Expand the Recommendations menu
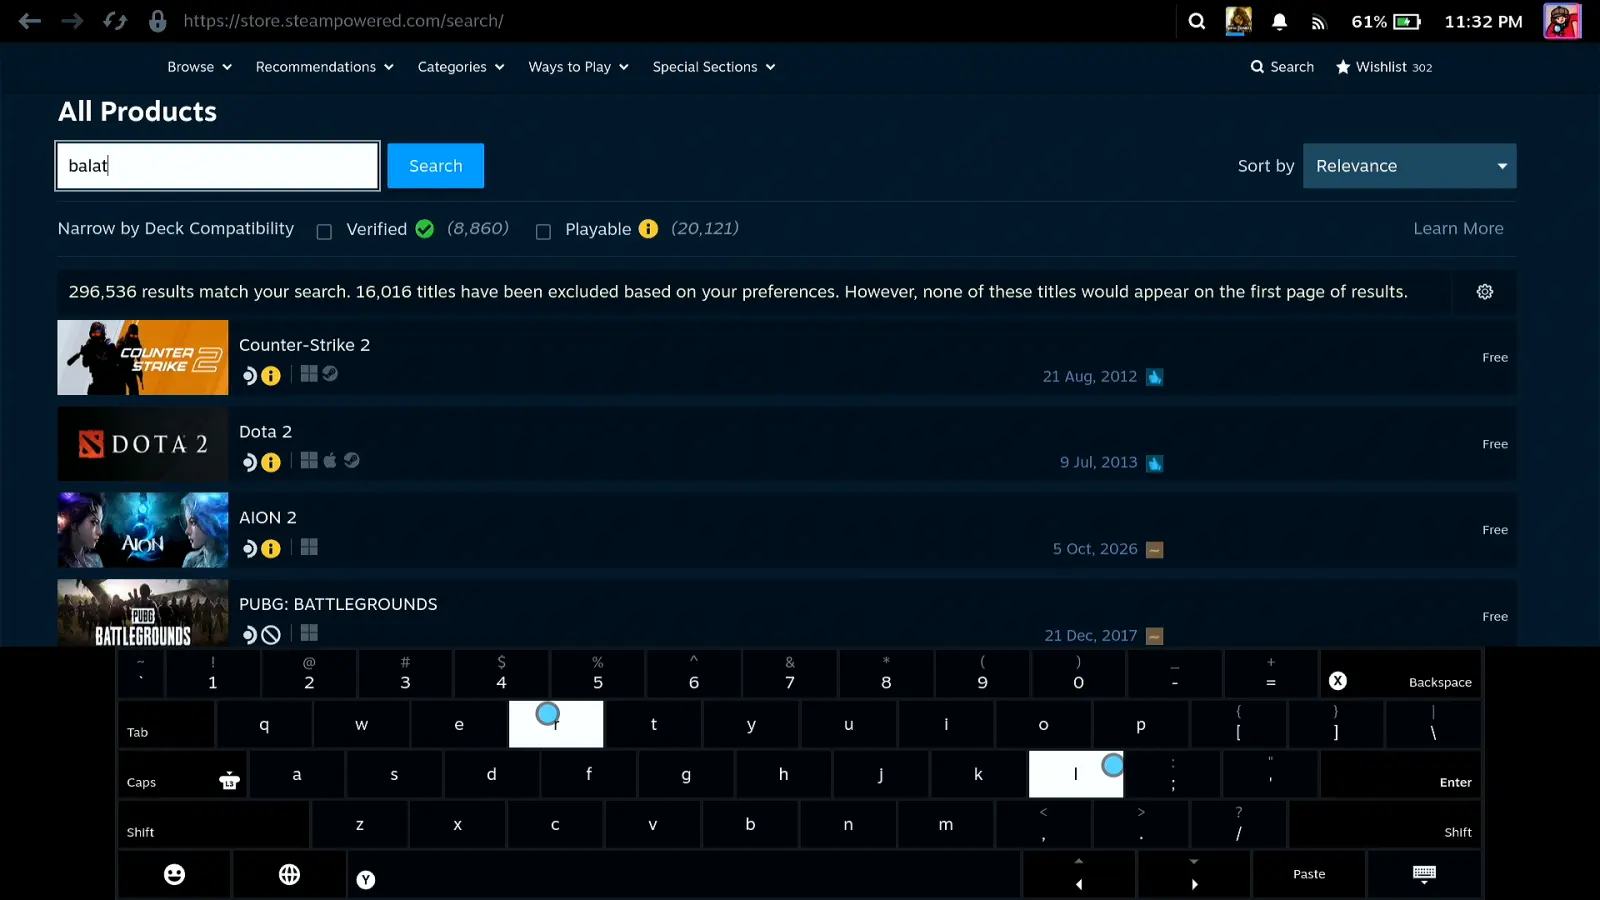Viewport: 1600px width, 900px height. tap(324, 67)
